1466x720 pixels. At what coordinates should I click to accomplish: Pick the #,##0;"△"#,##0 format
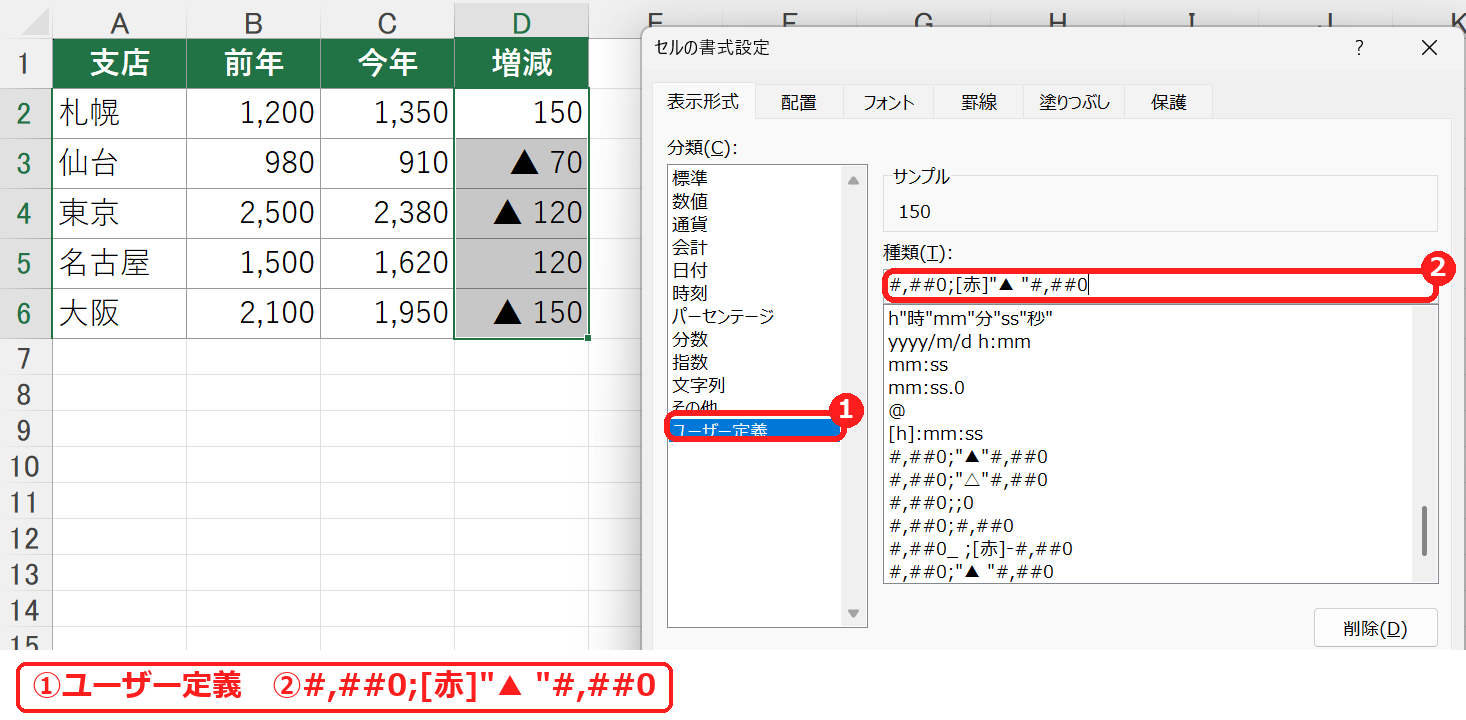point(967,480)
